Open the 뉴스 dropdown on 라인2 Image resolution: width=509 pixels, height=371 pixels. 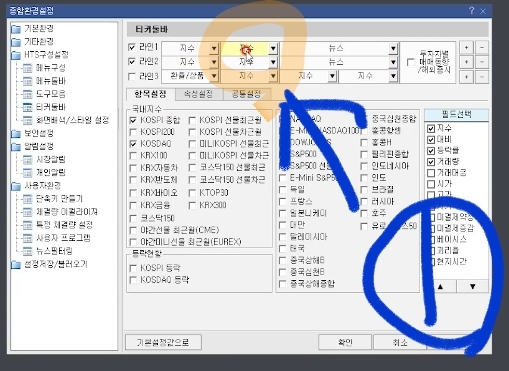click(x=393, y=62)
